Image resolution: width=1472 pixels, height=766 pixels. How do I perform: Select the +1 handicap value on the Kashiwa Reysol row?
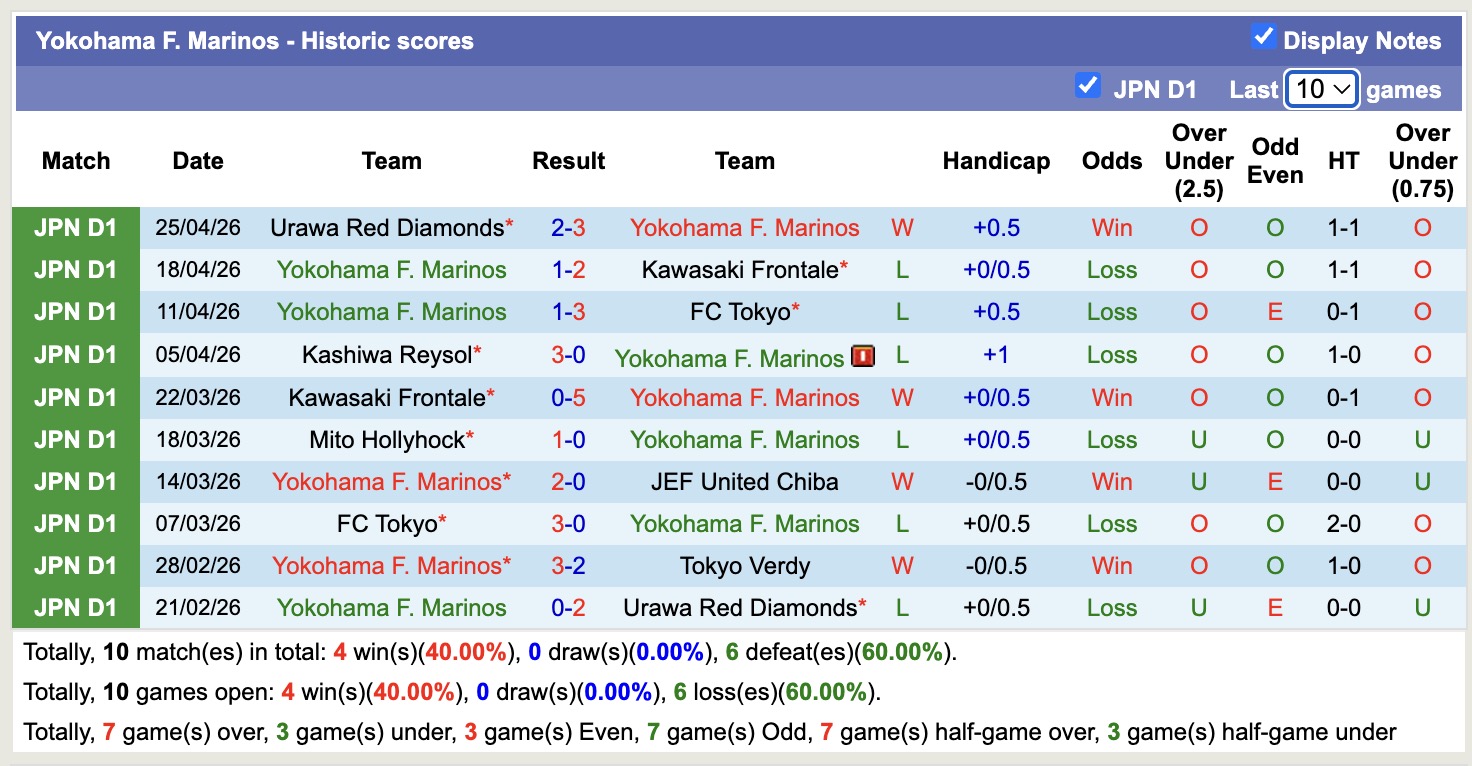point(996,354)
